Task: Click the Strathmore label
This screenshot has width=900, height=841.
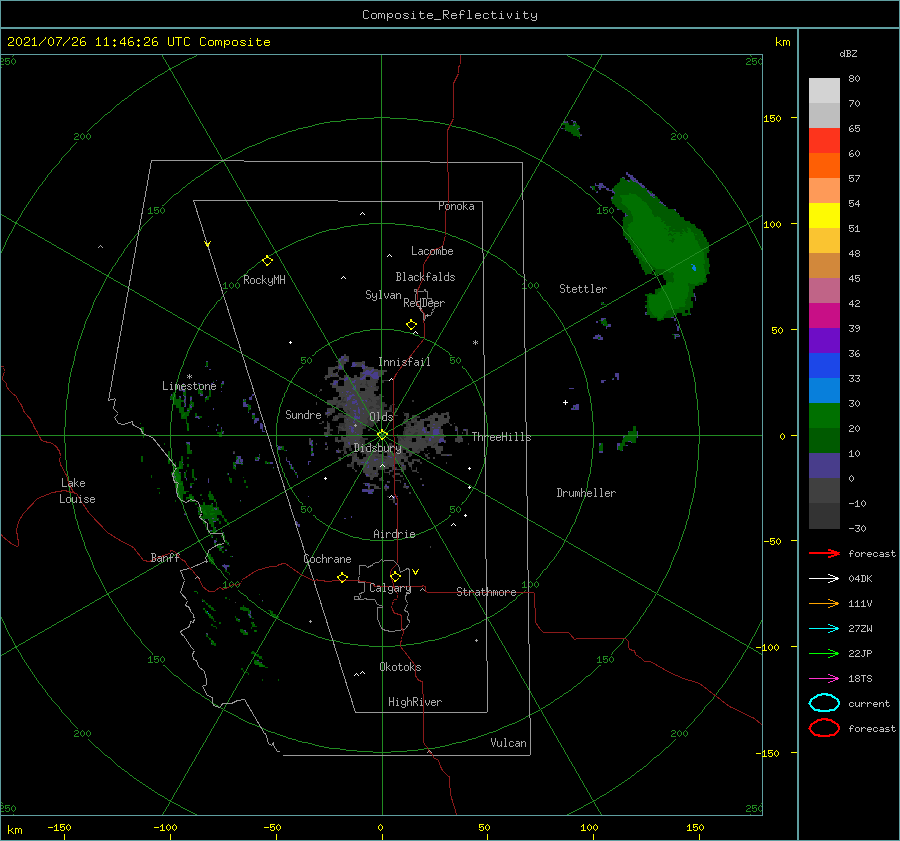Action: pyautogui.click(x=486, y=592)
